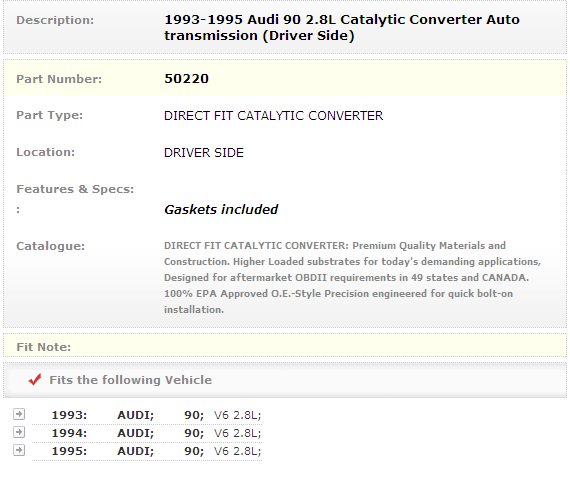Click the Fits the following Vehicle header
The height and width of the screenshot is (489, 570).
131,380
